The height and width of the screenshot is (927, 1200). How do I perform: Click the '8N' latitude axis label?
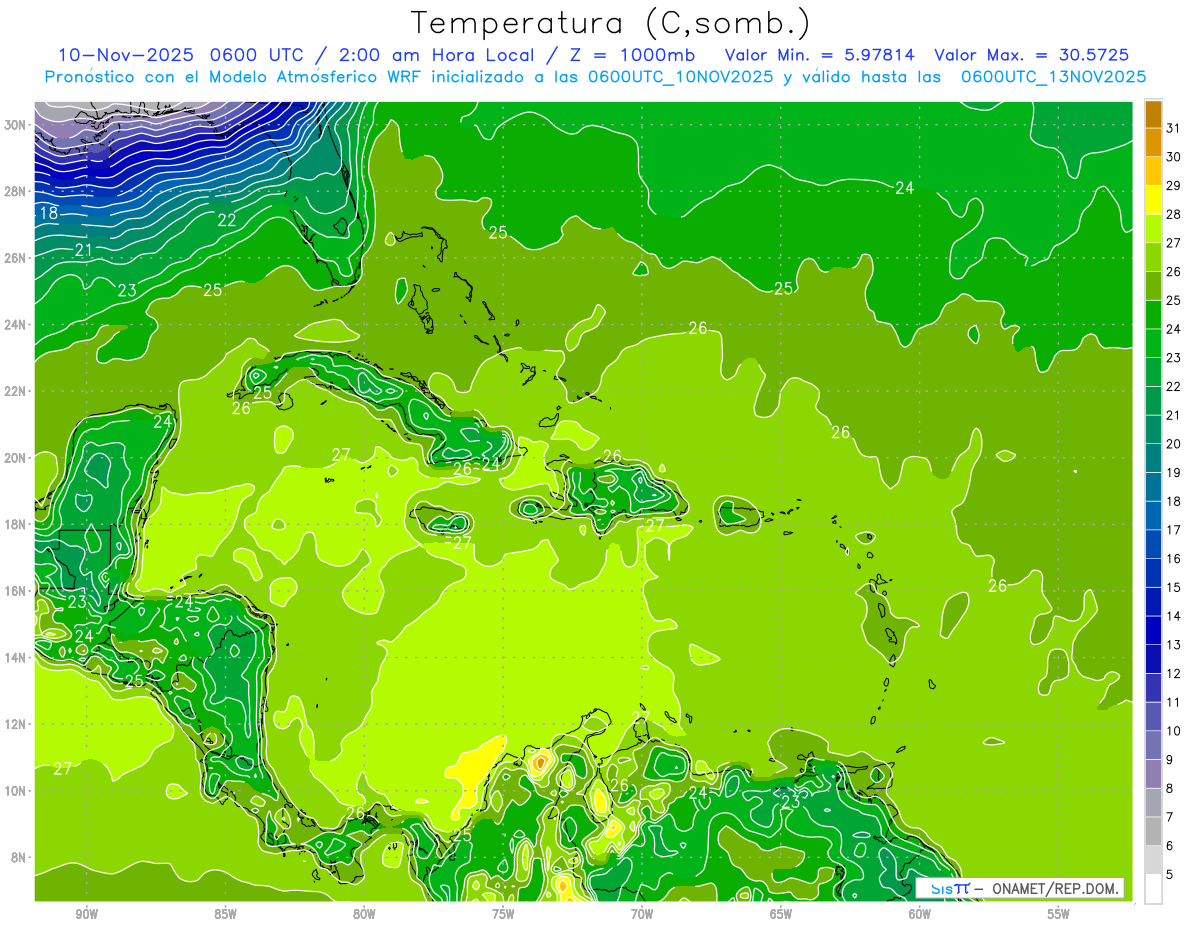point(19,858)
